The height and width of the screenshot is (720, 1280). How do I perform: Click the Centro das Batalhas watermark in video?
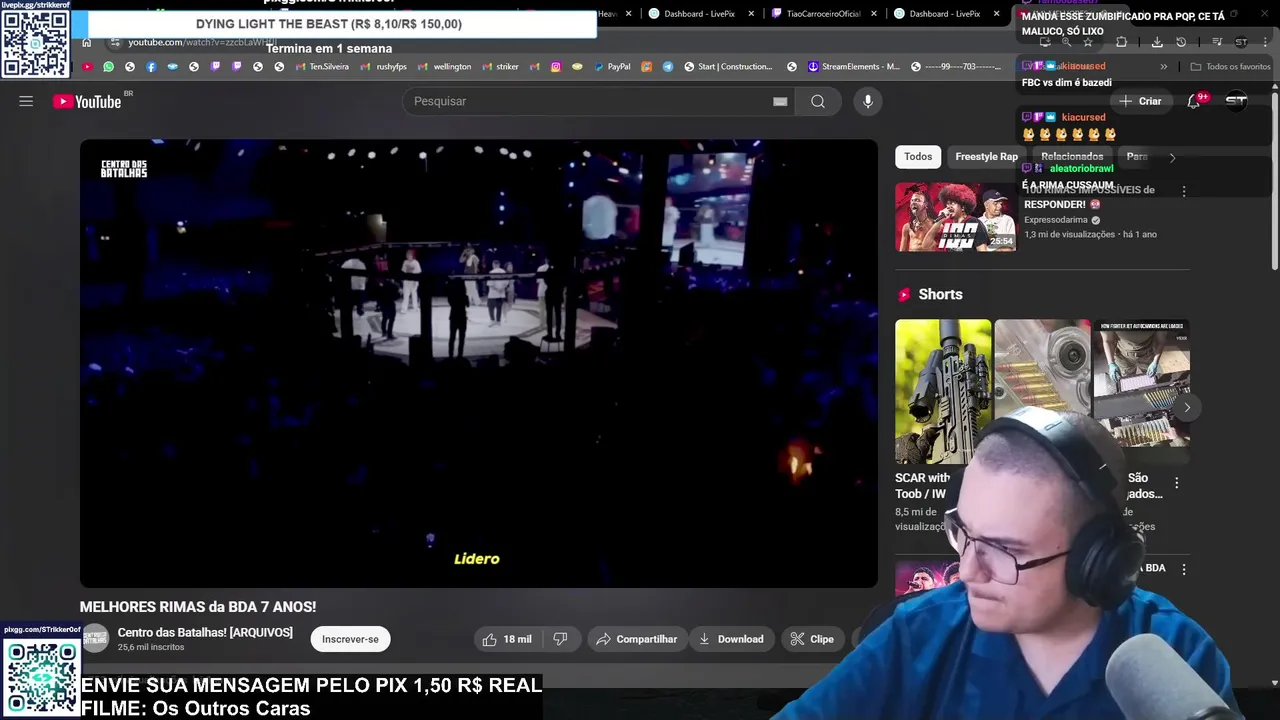pyautogui.click(x=124, y=169)
